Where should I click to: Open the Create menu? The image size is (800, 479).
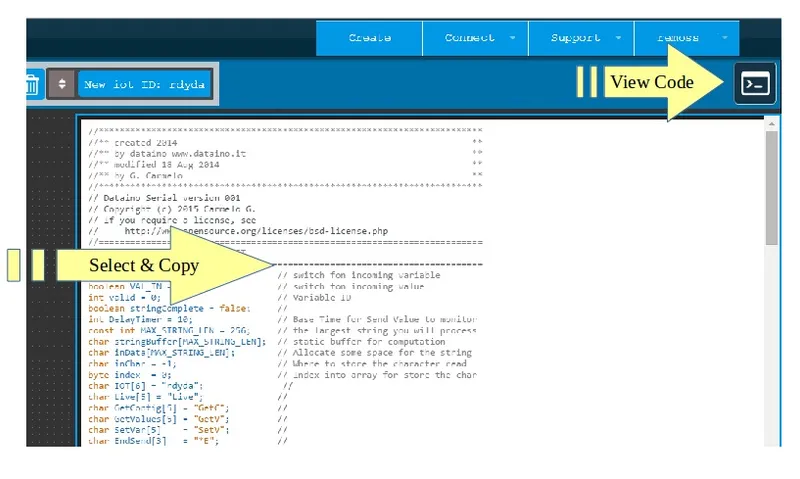(x=369, y=38)
